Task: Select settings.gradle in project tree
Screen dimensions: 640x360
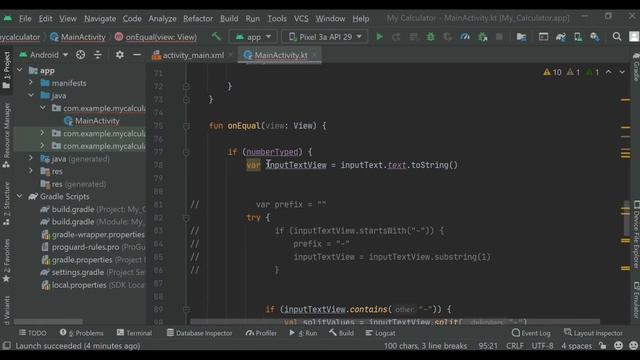Action: [x=92, y=272]
